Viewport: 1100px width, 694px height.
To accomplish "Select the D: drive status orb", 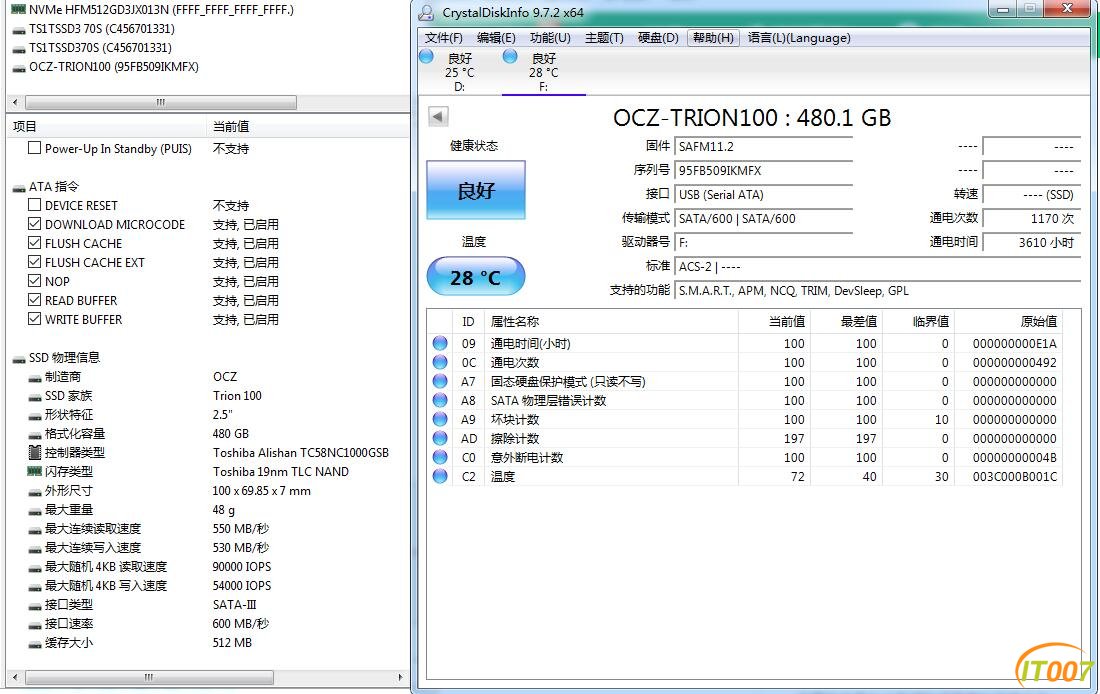I will pos(427,57).
